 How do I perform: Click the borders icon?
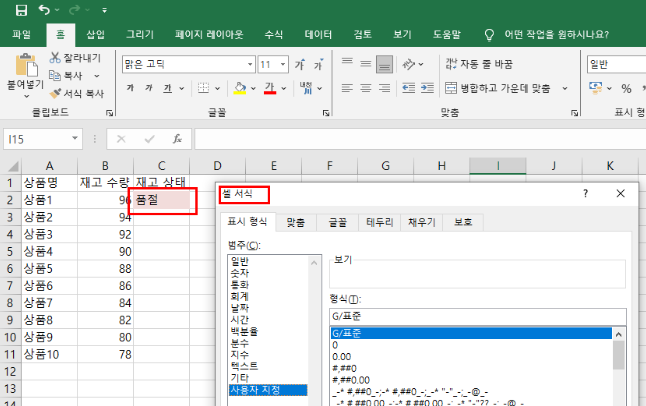pos(203,88)
